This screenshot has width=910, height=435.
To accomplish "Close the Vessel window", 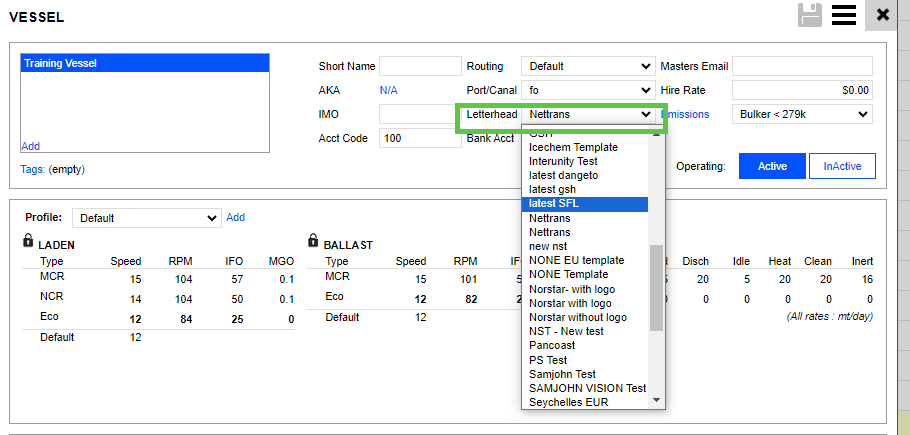I will [882, 14].
